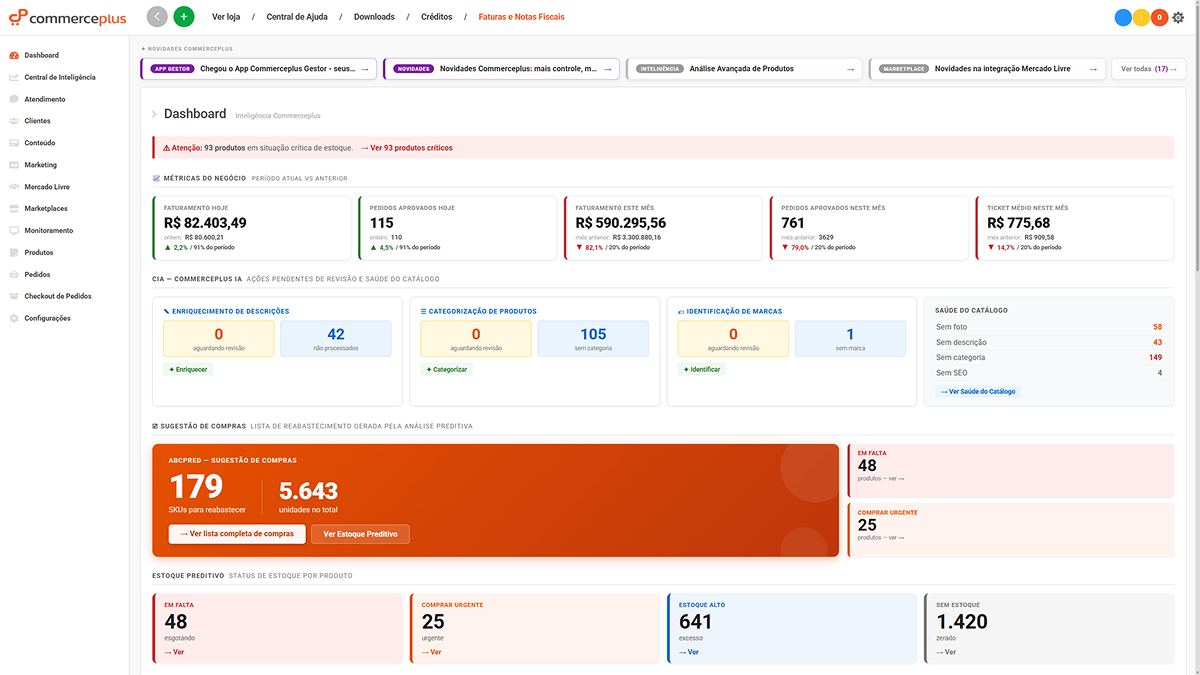Go to Central de Inteligência sidebar item
1200x675 pixels.
(60, 77)
